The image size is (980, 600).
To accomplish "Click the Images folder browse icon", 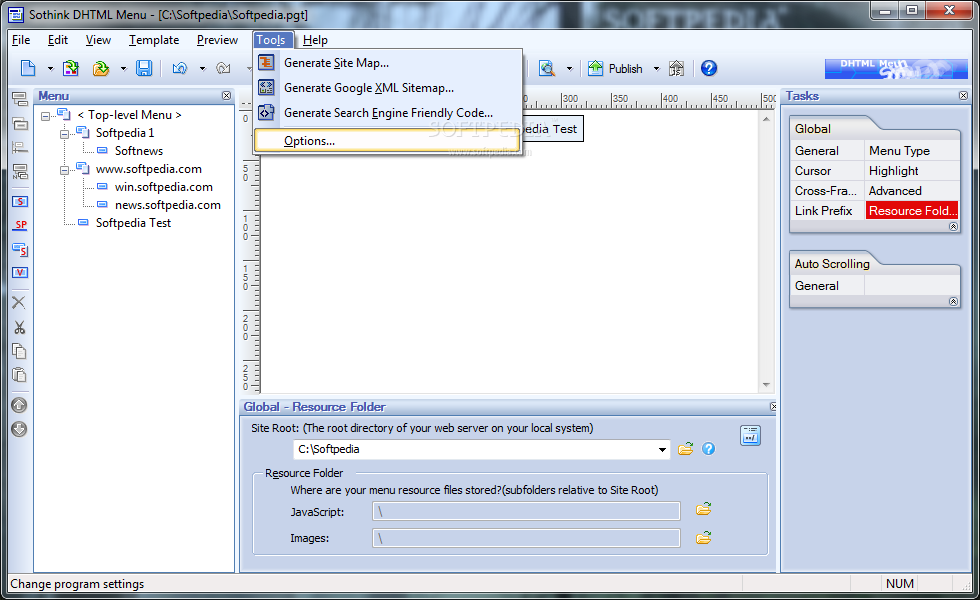I will coord(704,538).
